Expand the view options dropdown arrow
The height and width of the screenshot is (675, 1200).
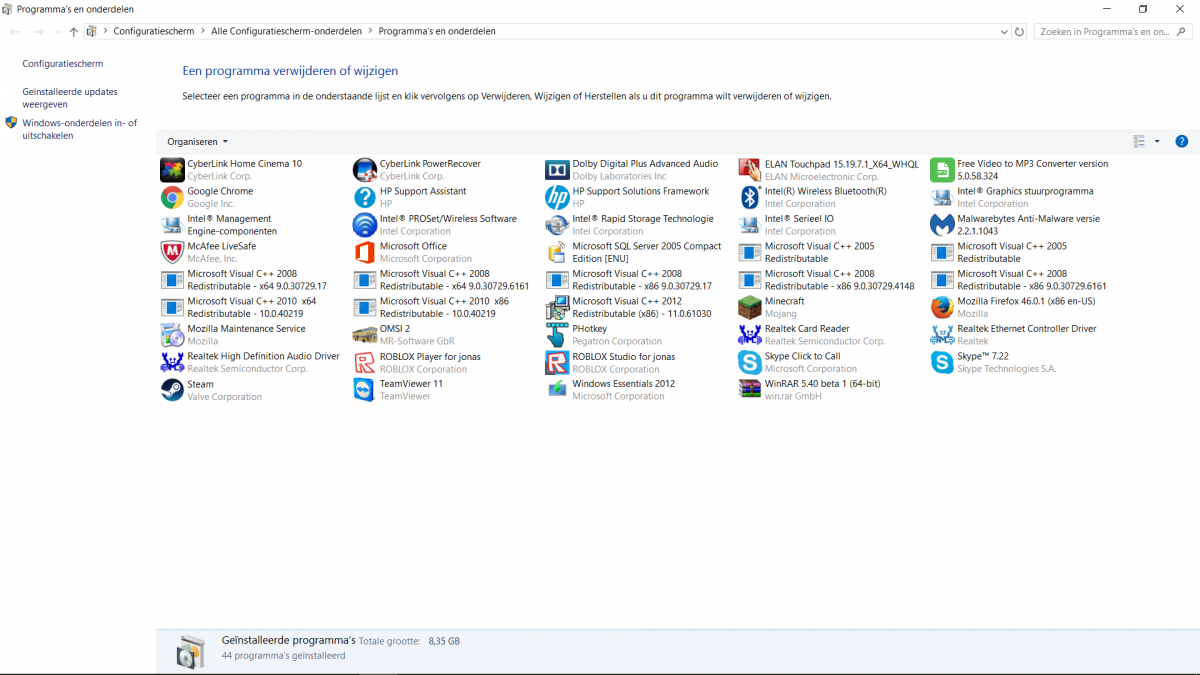tap(1157, 142)
